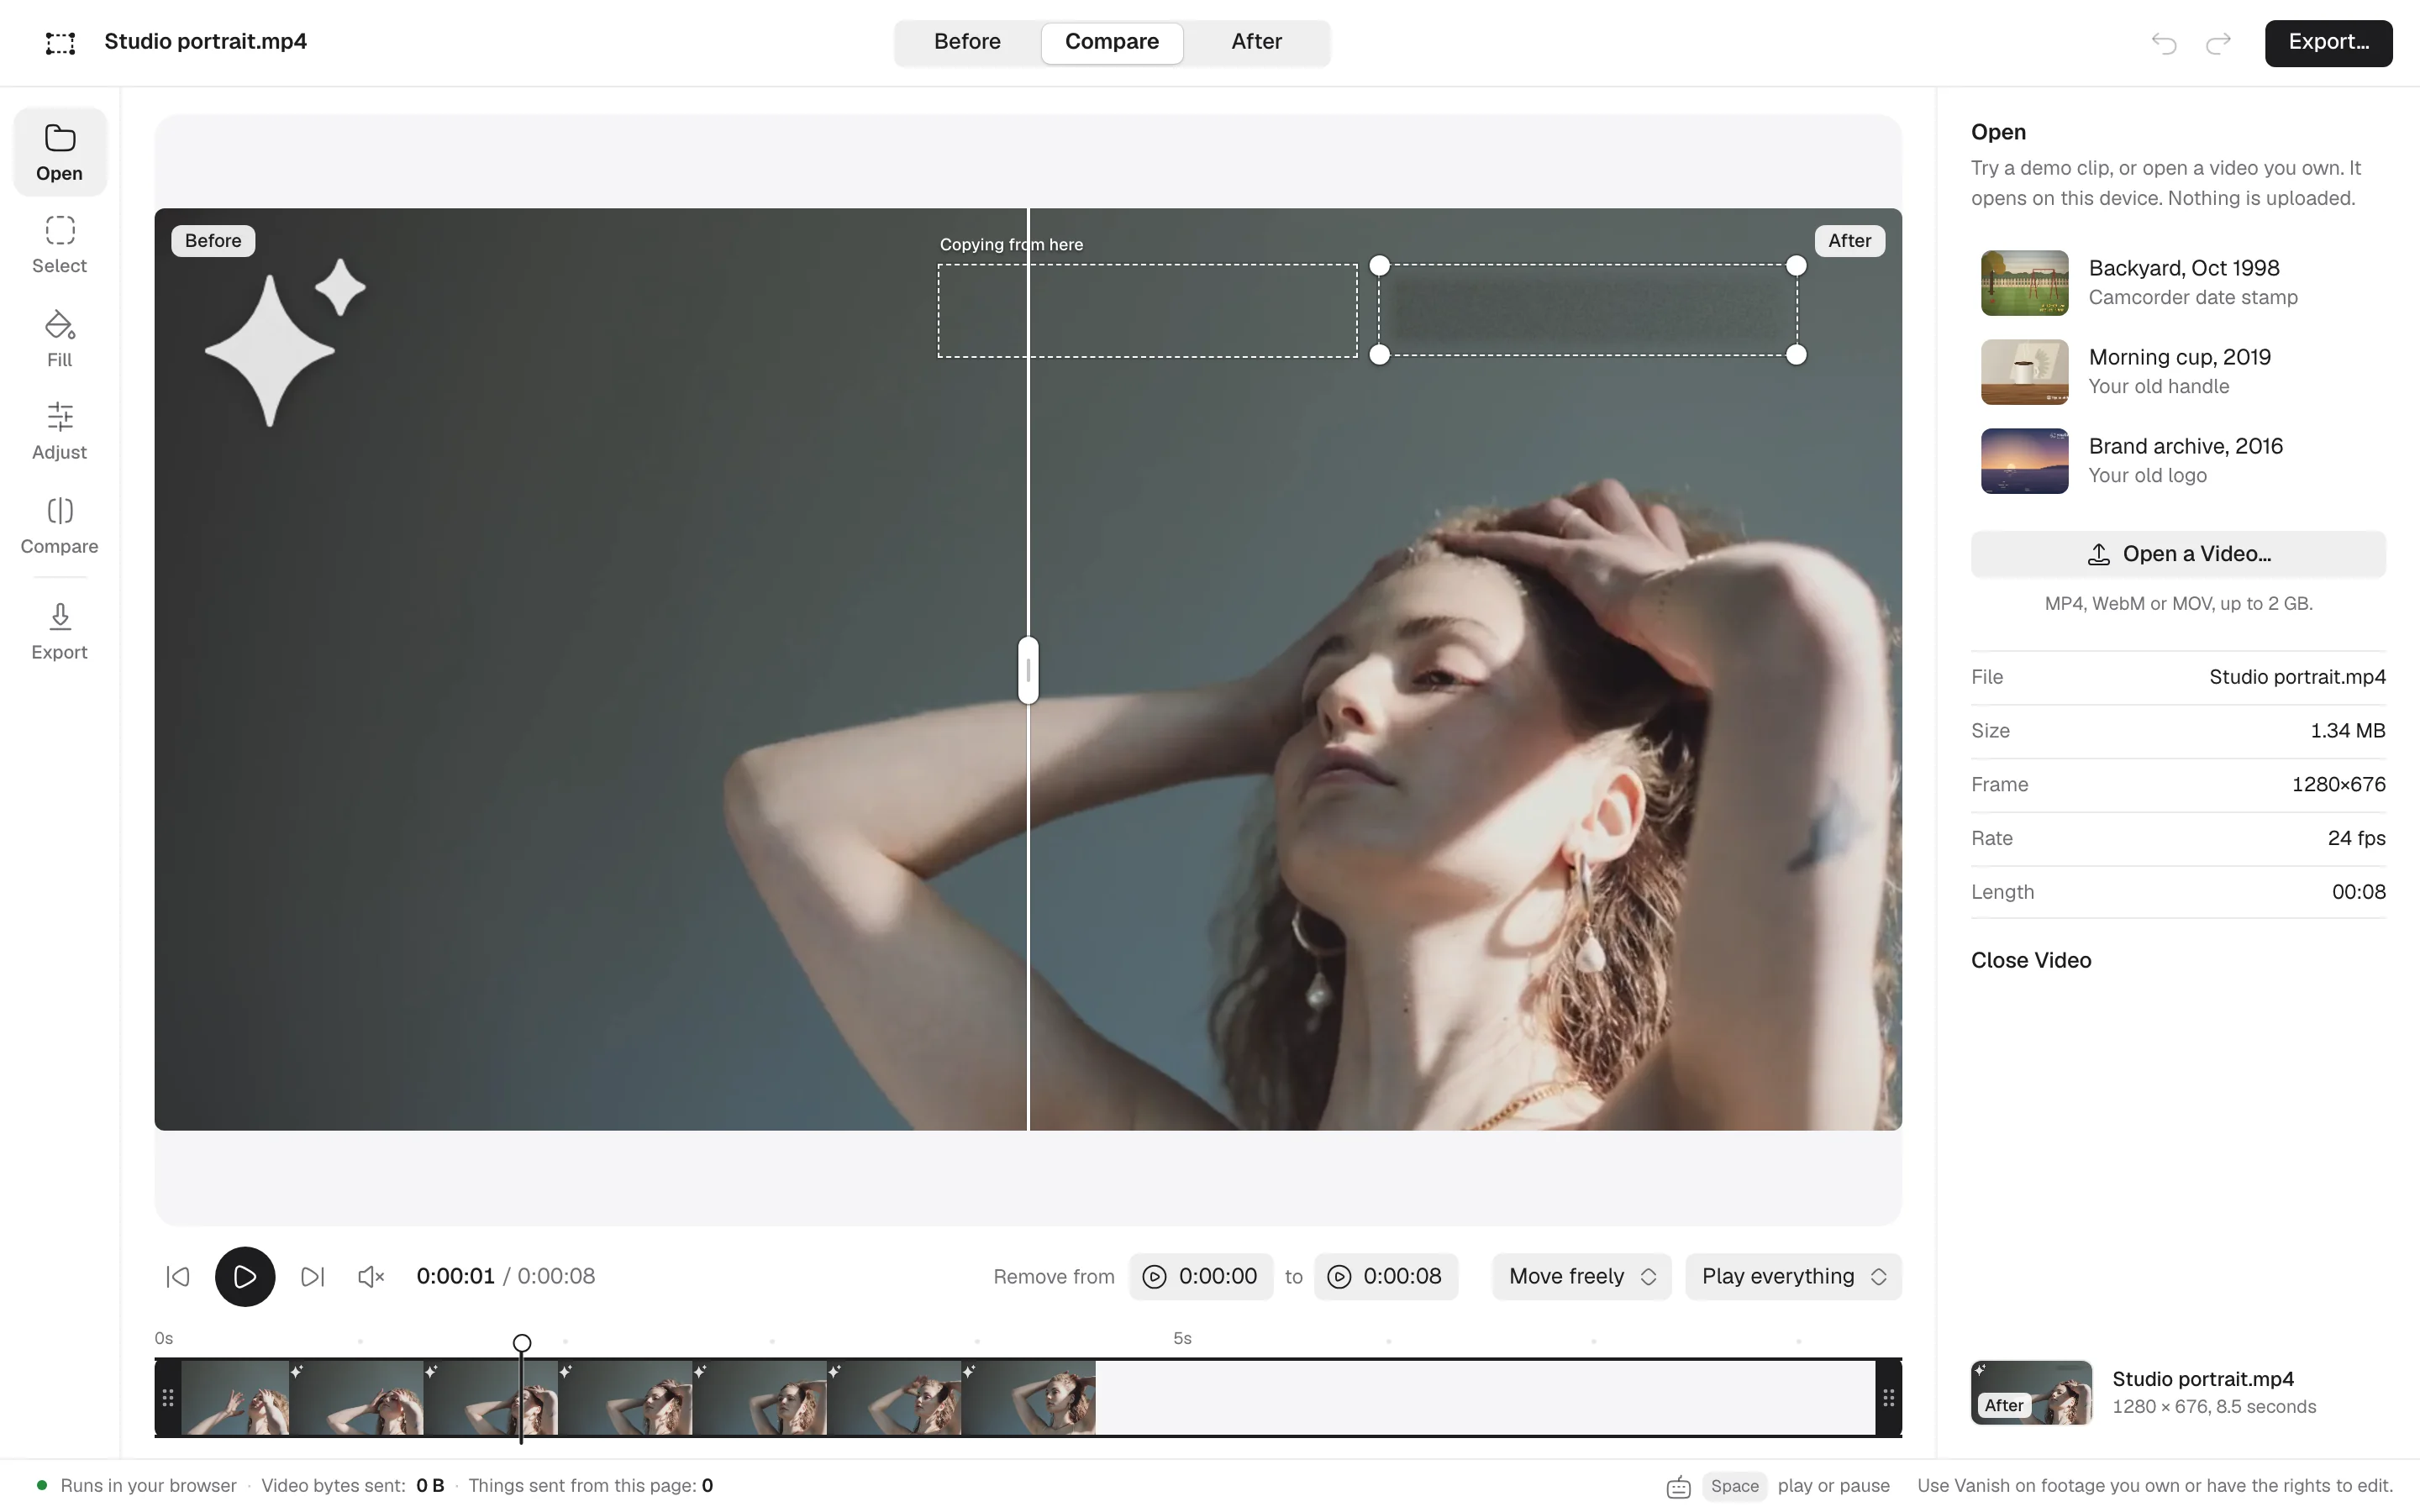Switch to the After view tab
Image resolution: width=2420 pixels, height=1512 pixels.
click(x=1256, y=42)
